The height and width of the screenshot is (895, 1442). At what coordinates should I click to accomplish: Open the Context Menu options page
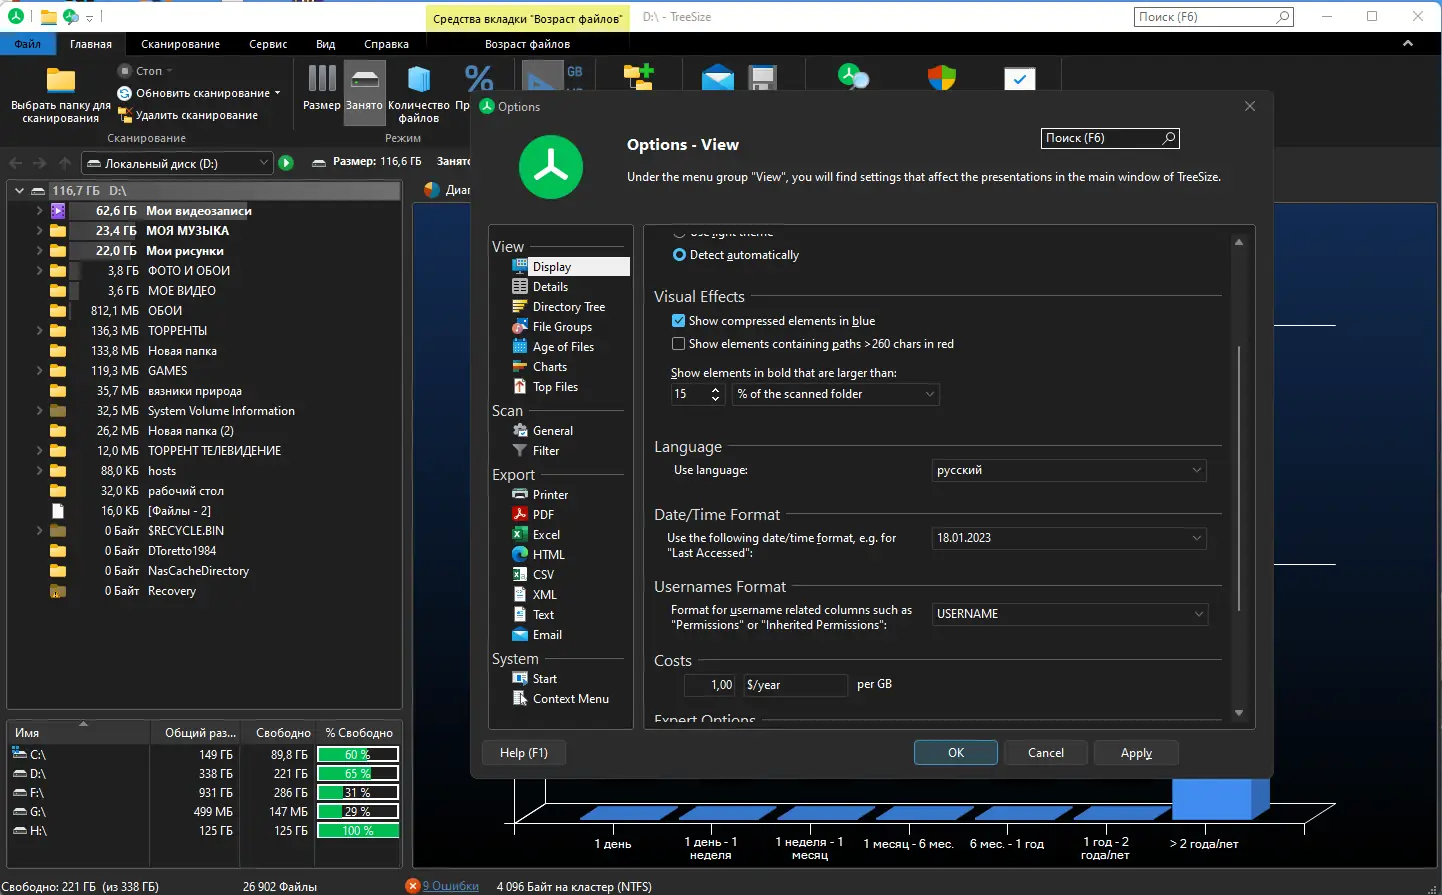(x=570, y=699)
